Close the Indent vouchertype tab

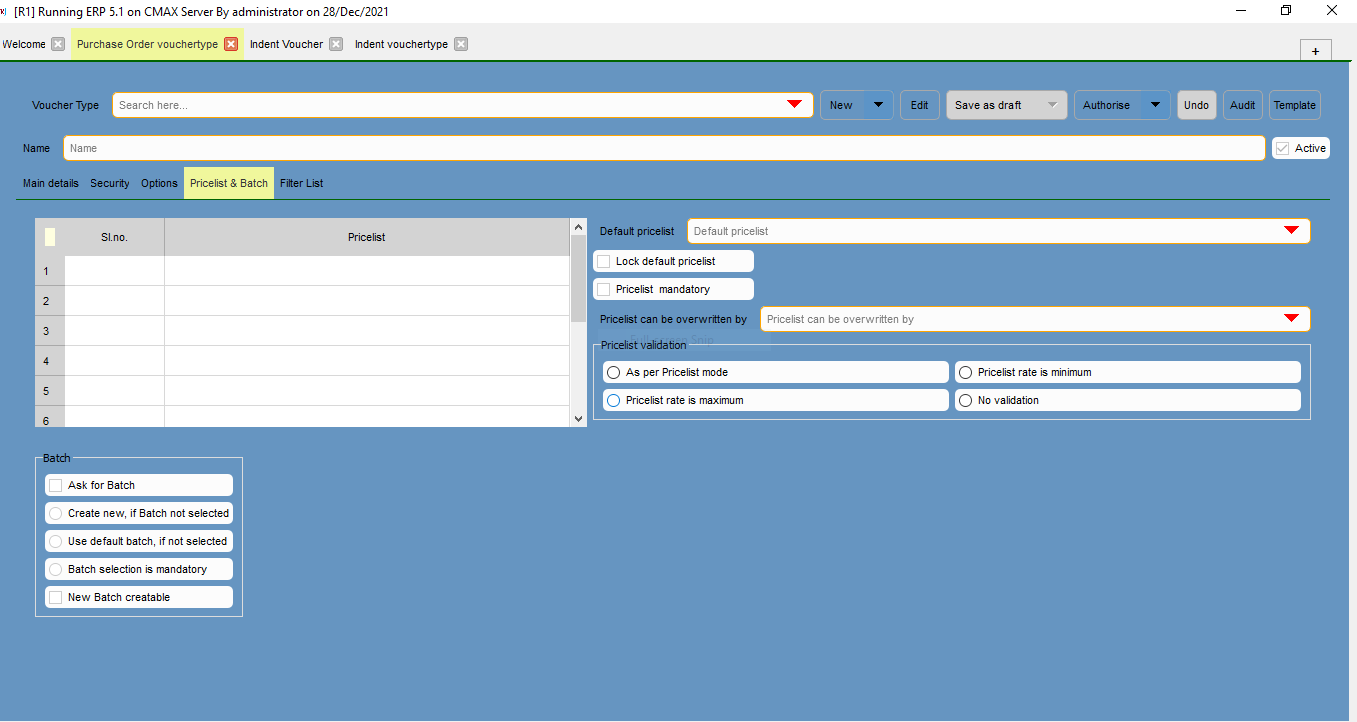tap(460, 44)
